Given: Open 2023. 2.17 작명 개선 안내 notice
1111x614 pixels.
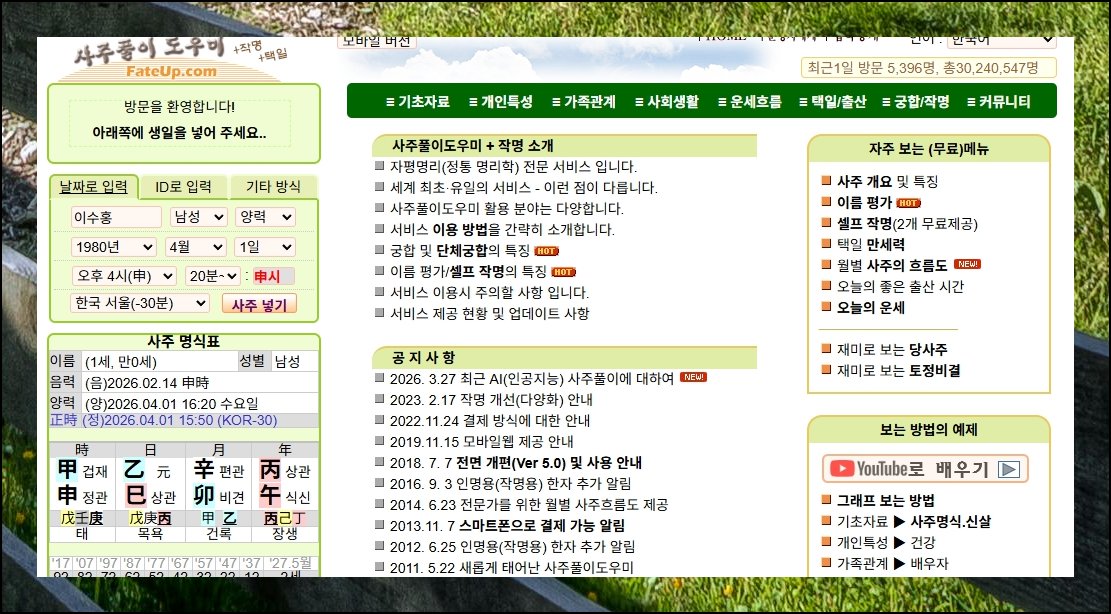Looking at the screenshot, I should (492, 399).
